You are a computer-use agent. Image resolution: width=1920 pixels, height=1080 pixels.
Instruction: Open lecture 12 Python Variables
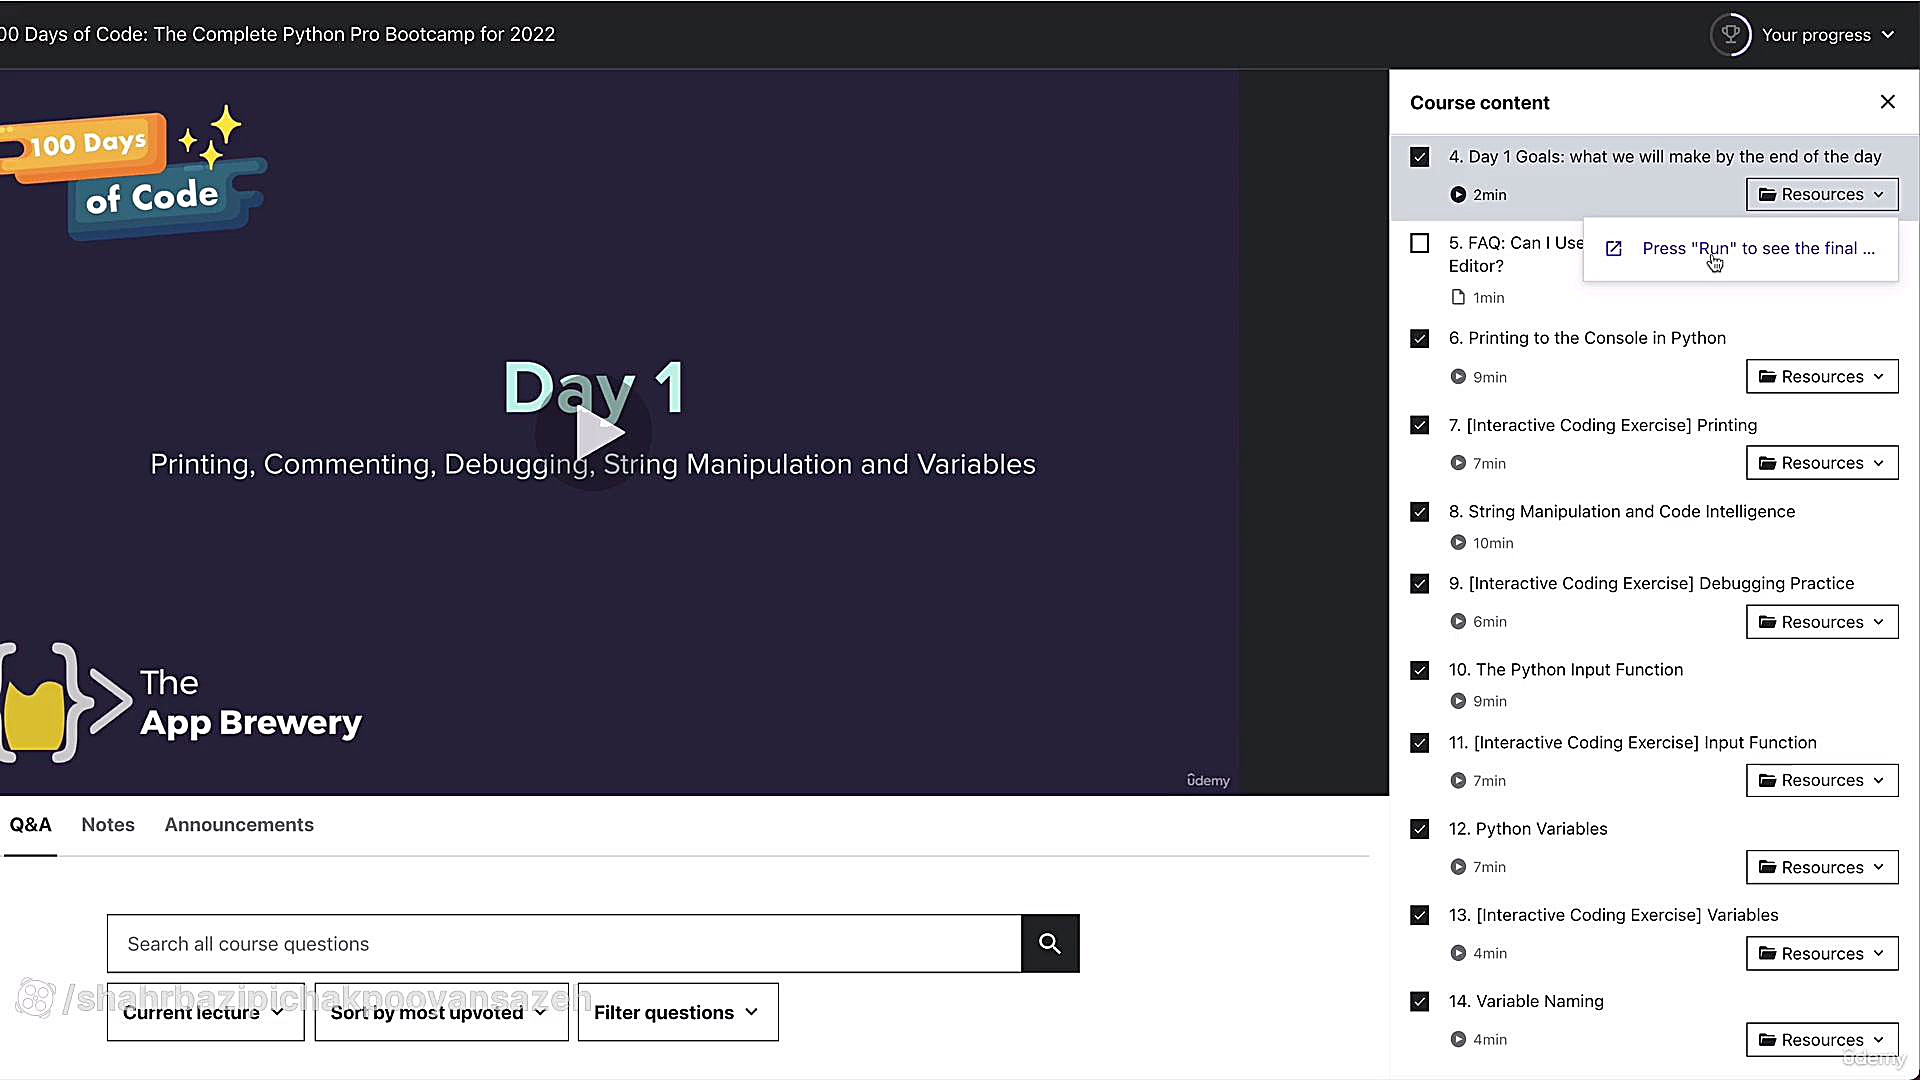click(1528, 829)
